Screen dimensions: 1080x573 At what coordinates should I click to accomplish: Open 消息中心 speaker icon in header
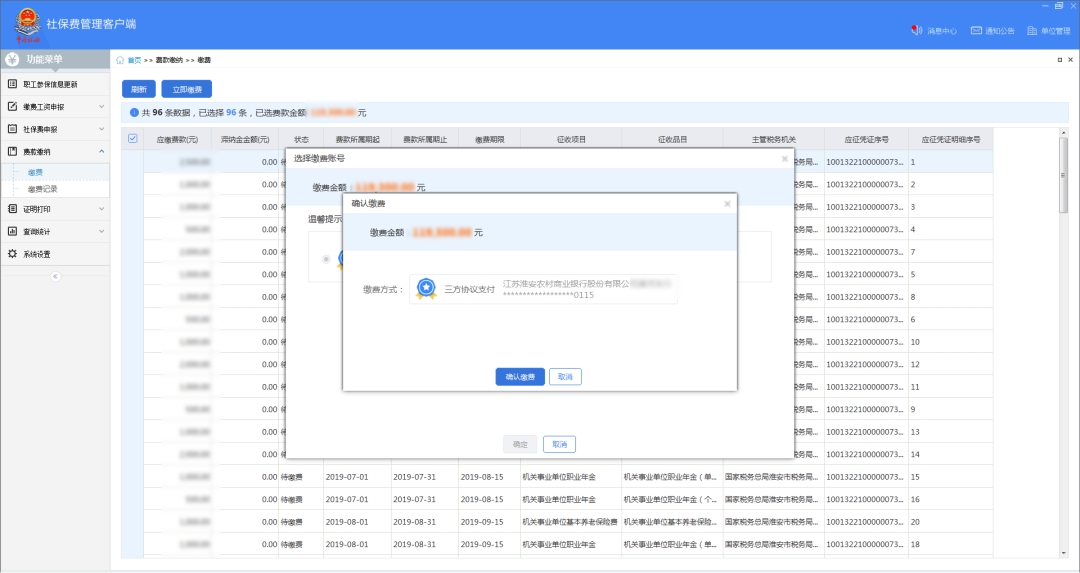916,30
